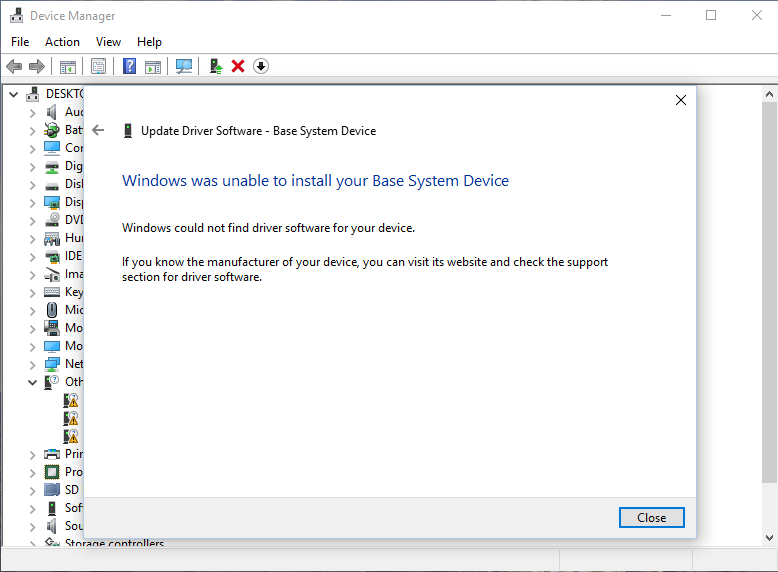
Task: Expand the Processors category chevron
Action: click(33, 473)
